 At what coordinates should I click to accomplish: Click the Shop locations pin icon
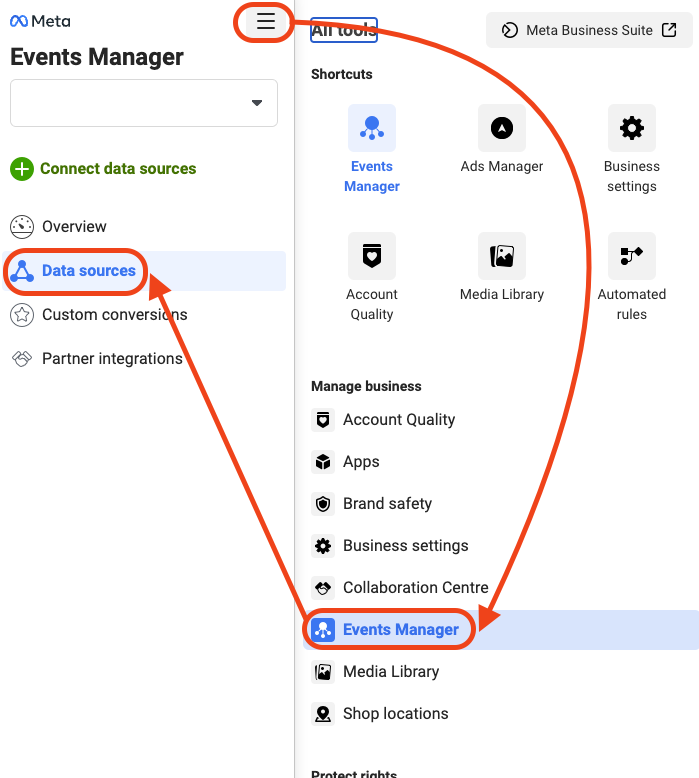(323, 714)
